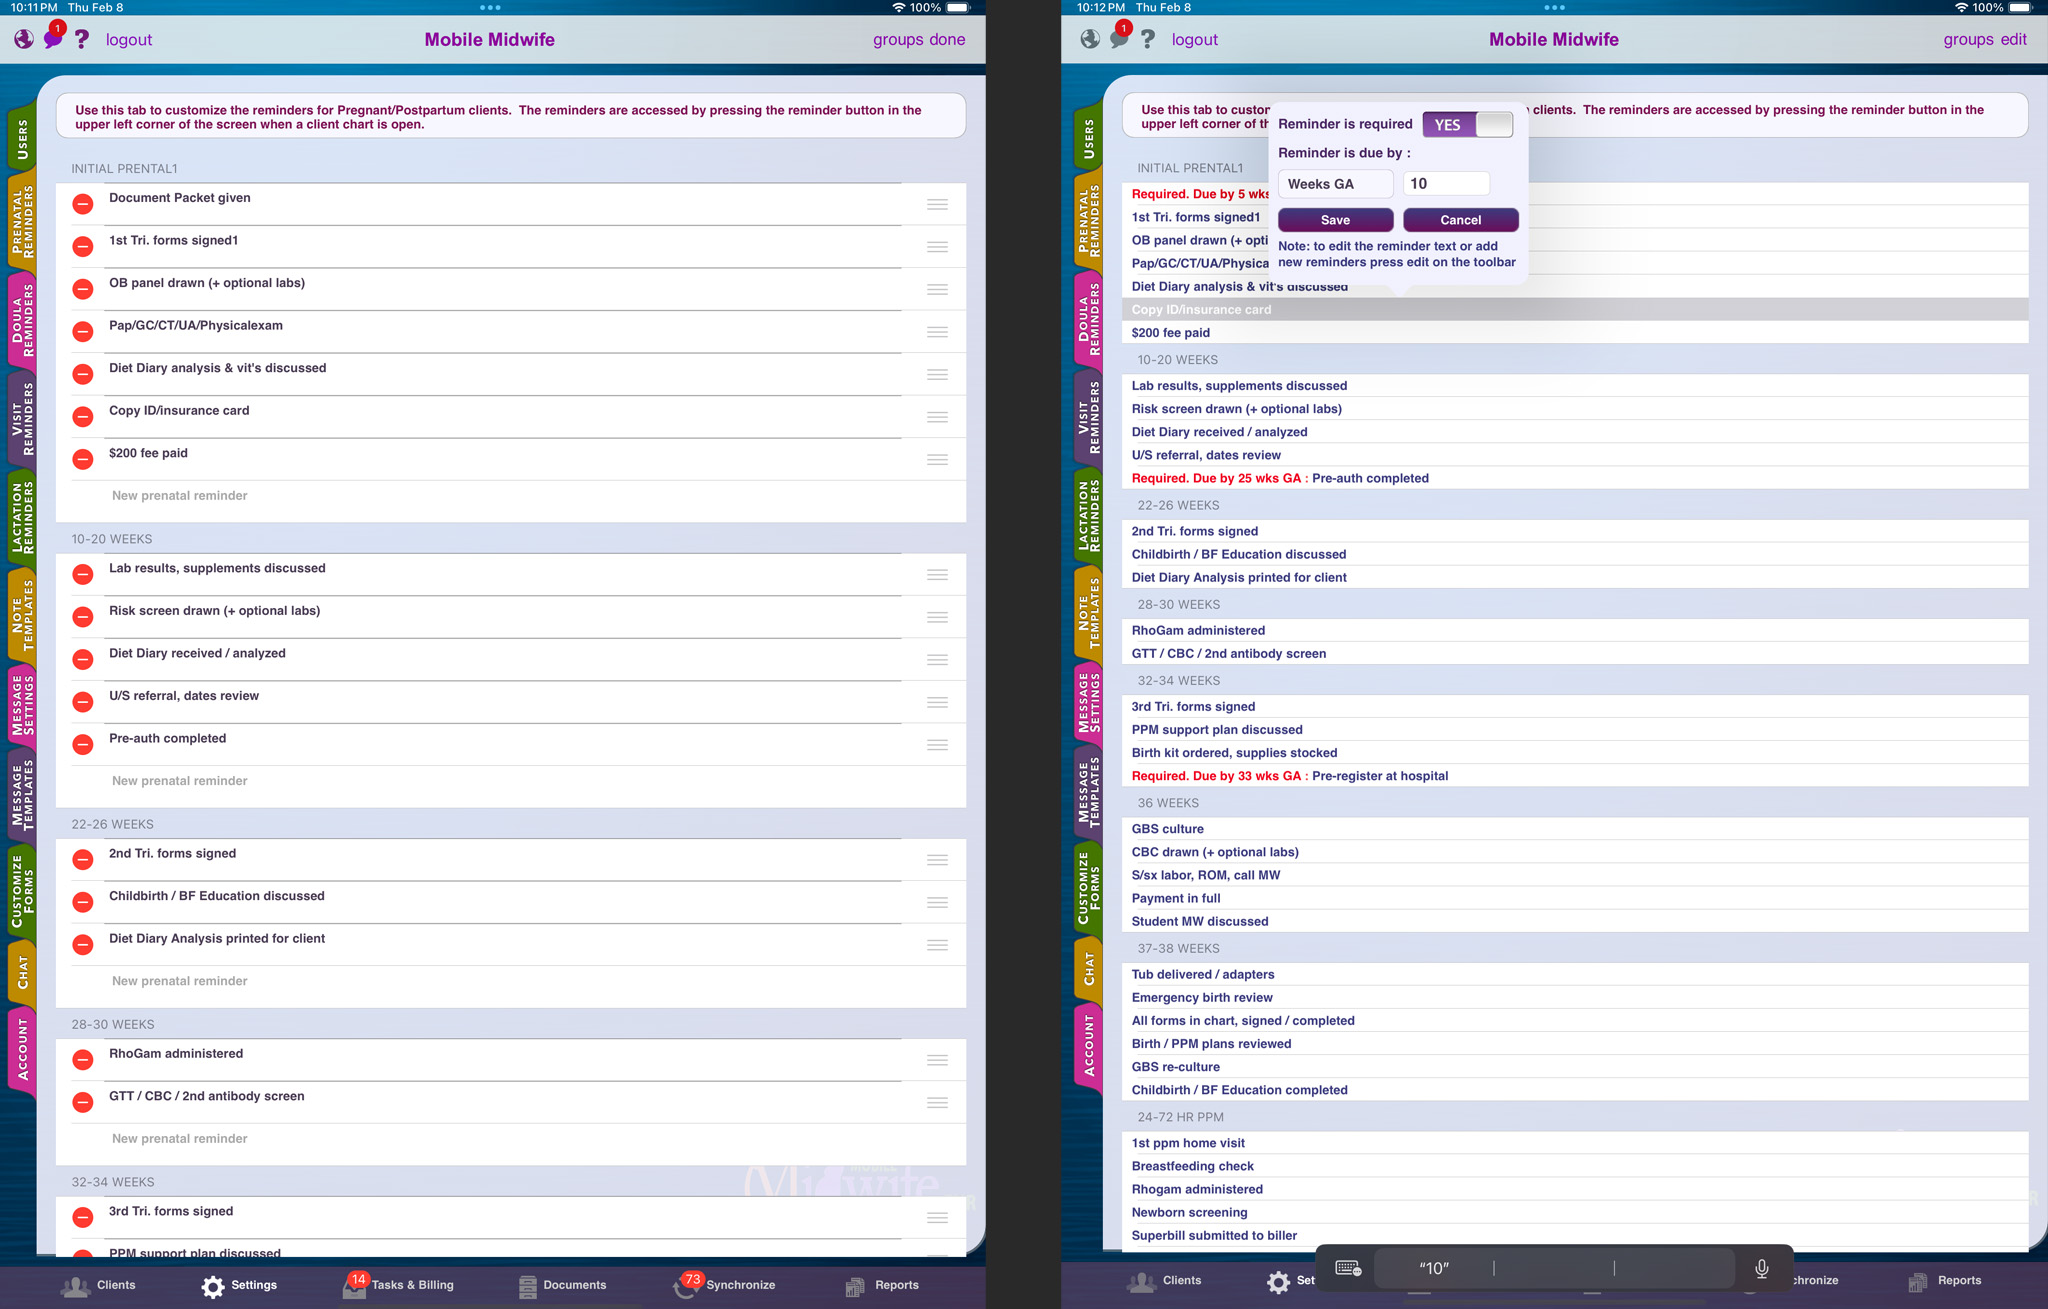Switch to Note Templates tab in left window

pyautogui.click(x=21, y=613)
